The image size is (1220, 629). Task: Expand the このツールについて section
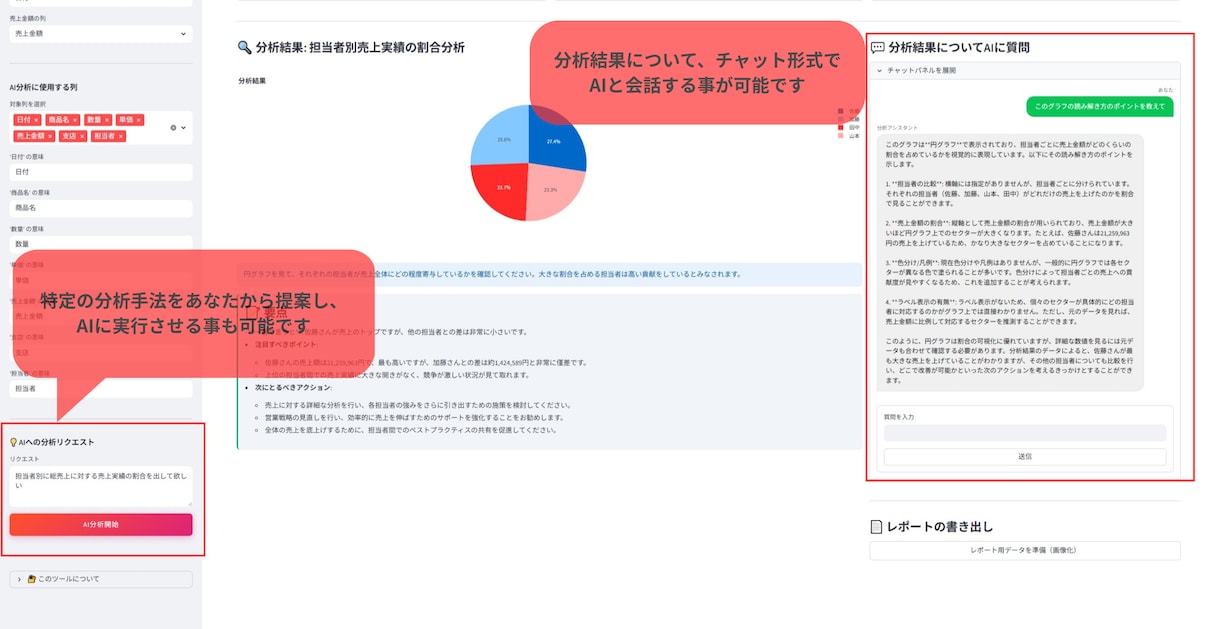(101, 579)
